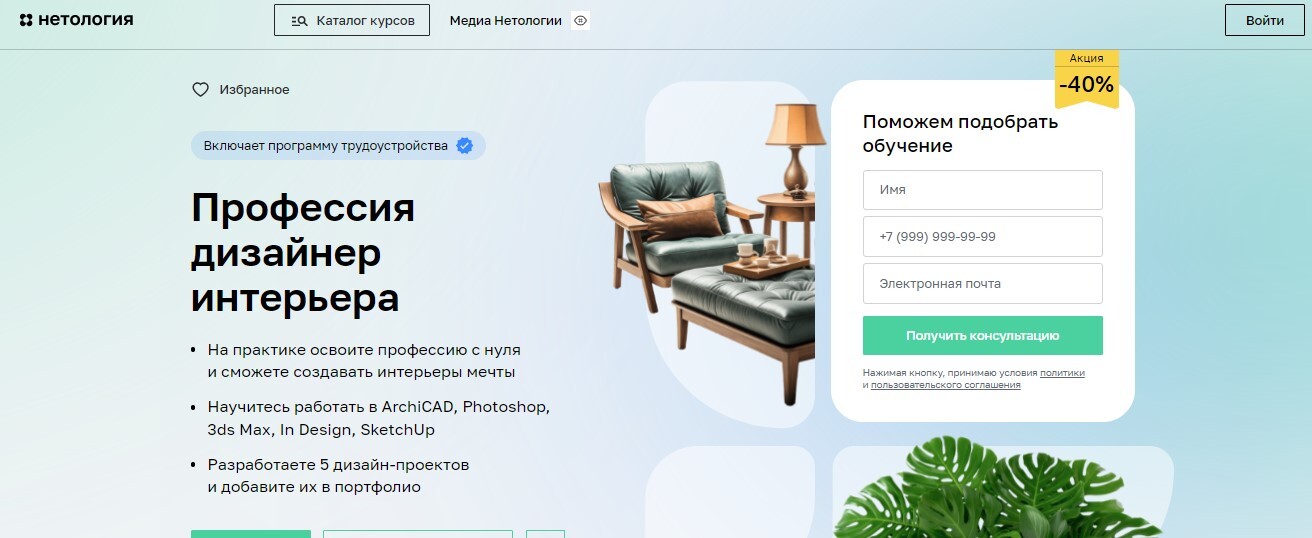Click the solid green button below bullet list
1312x538 pixels.
tap(251, 534)
